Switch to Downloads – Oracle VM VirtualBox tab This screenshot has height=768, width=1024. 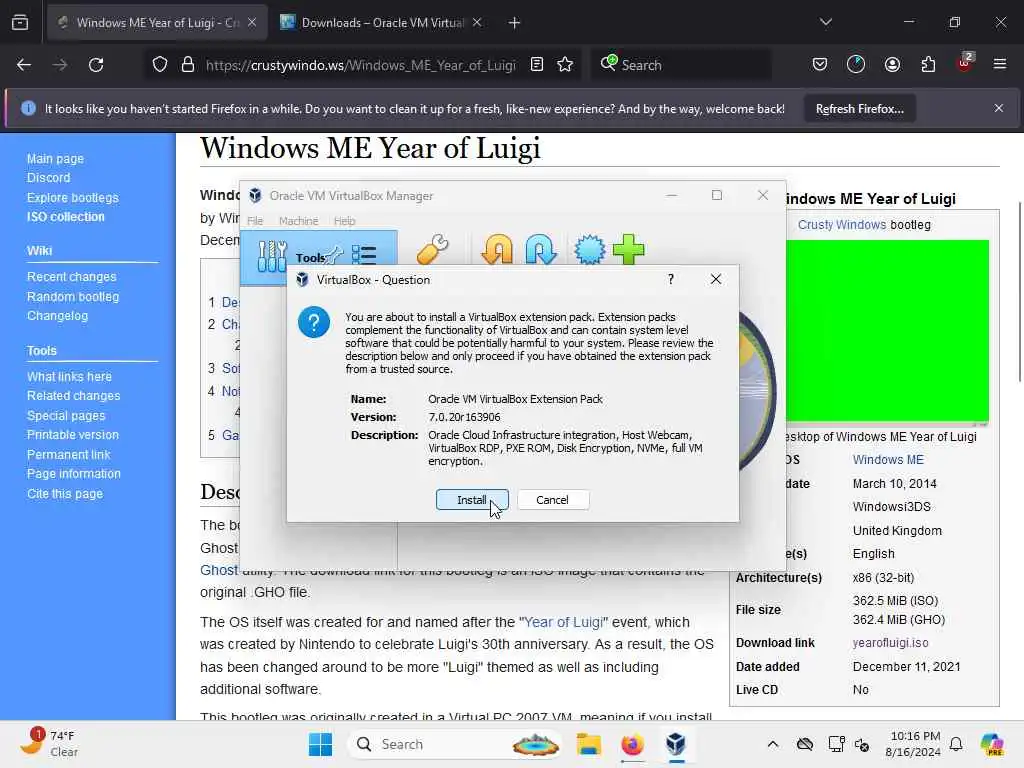[x=382, y=23]
